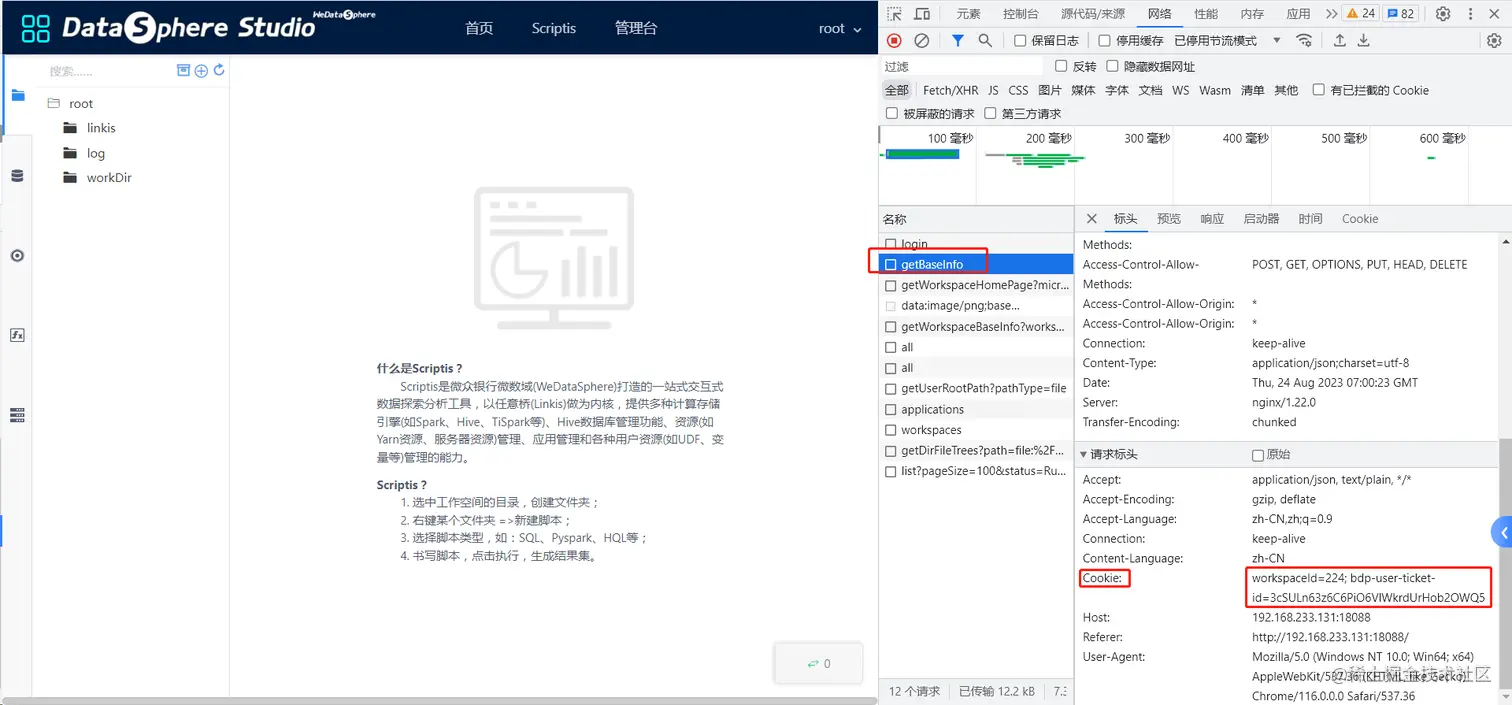The height and width of the screenshot is (705, 1512).
Task: Click the DataSphere Studio grid logo icon
Action: (x=36, y=27)
